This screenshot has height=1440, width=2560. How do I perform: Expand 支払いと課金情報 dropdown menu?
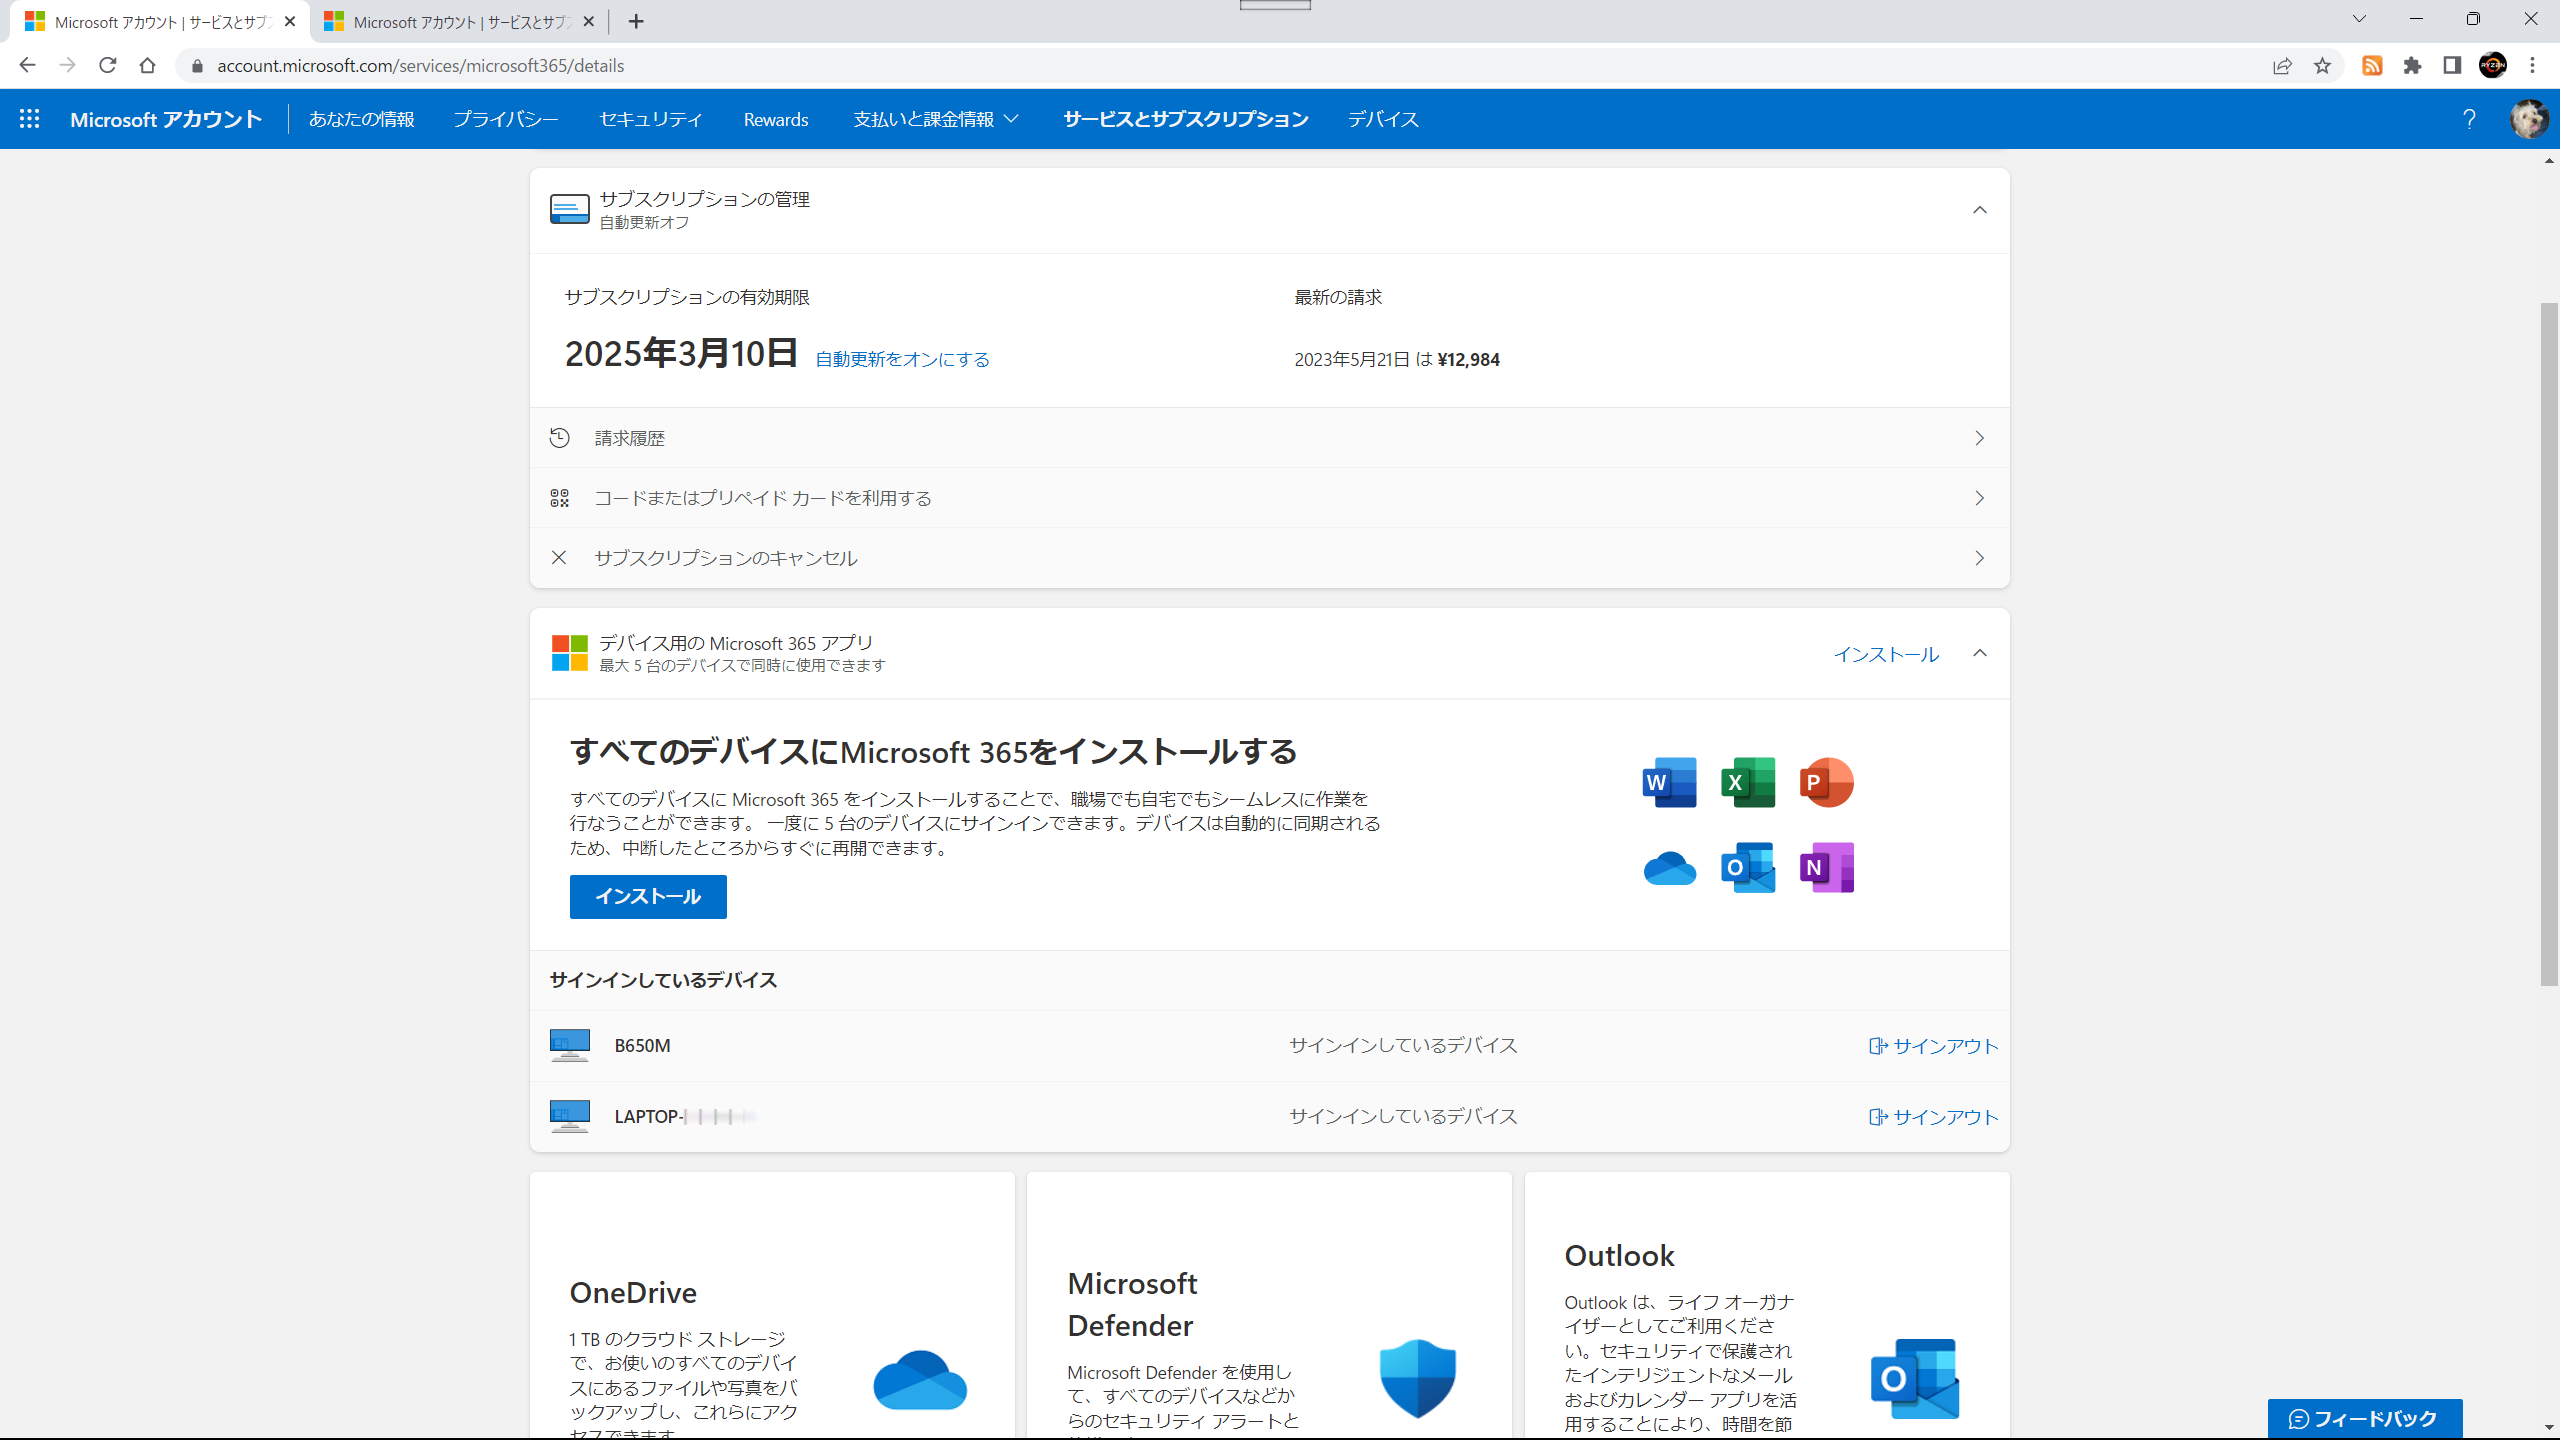click(936, 119)
